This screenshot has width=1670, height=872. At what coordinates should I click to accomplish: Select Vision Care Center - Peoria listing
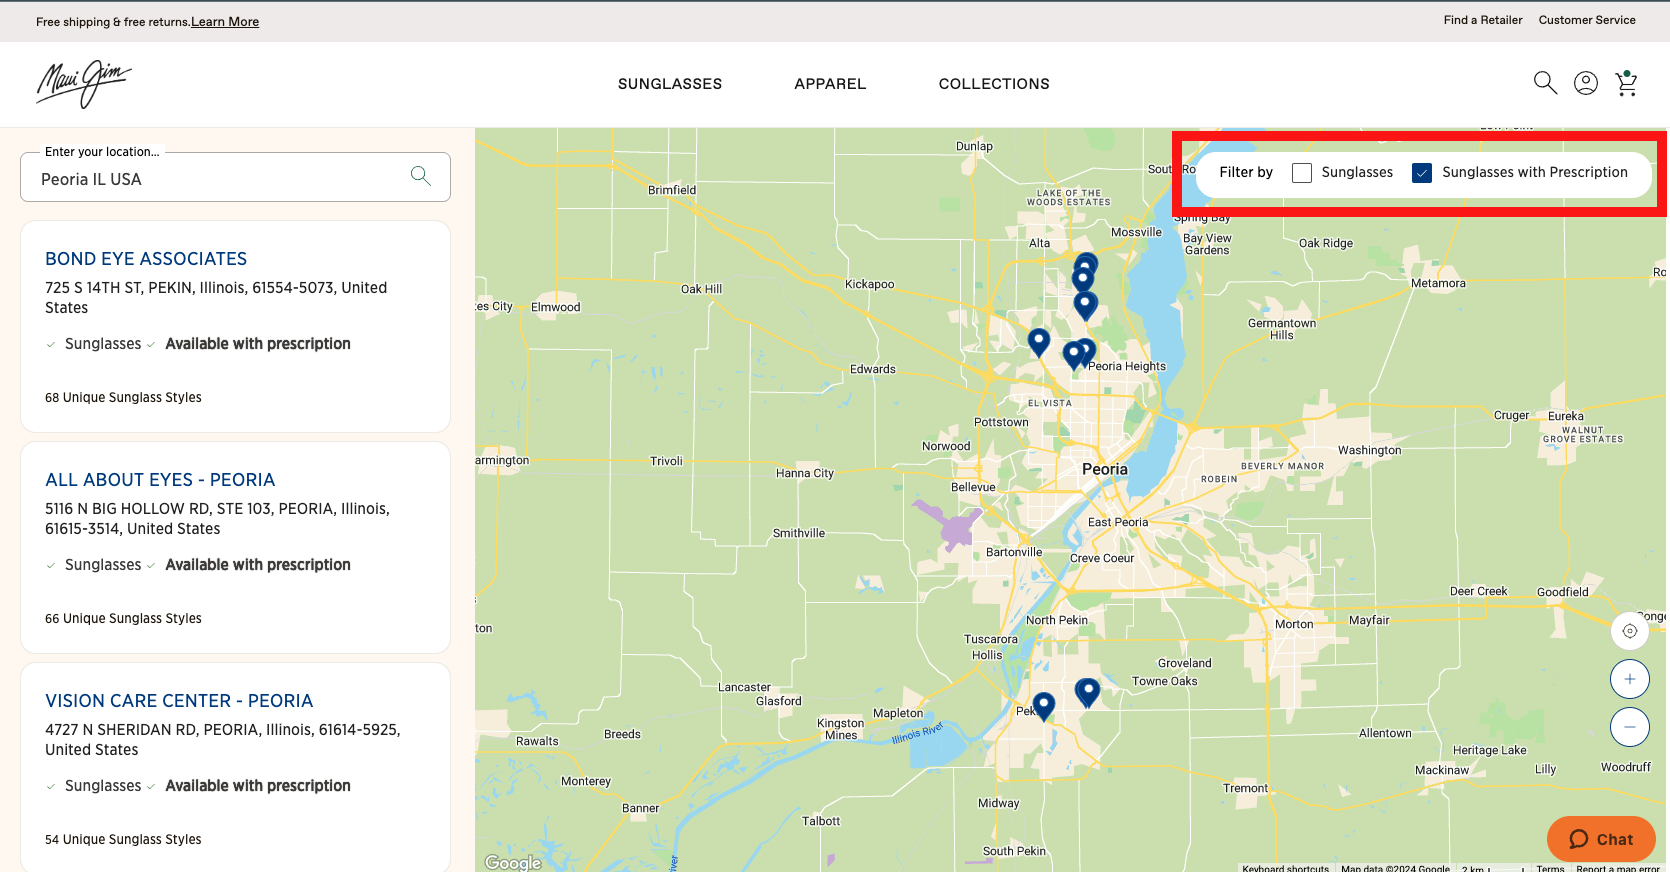click(179, 701)
